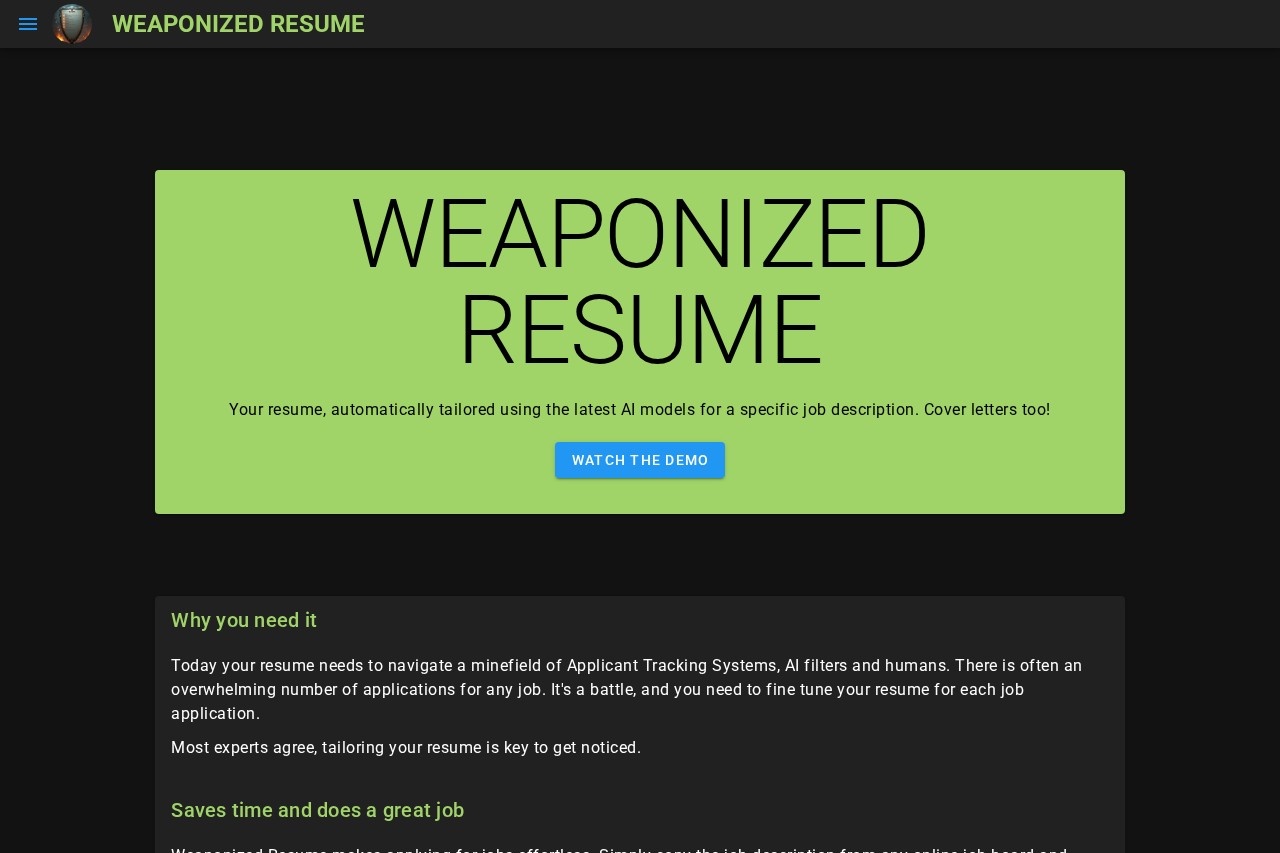Click the shield logo in header
1280x853 pixels.
(x=72, y=24)
